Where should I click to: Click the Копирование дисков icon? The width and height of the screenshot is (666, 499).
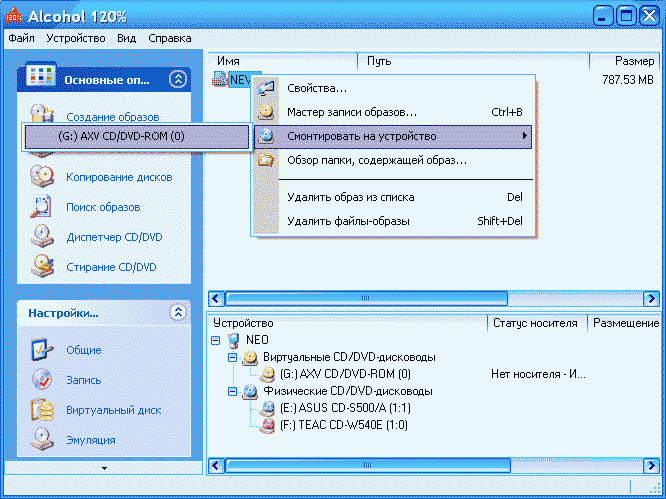click(x=42, y=176)
